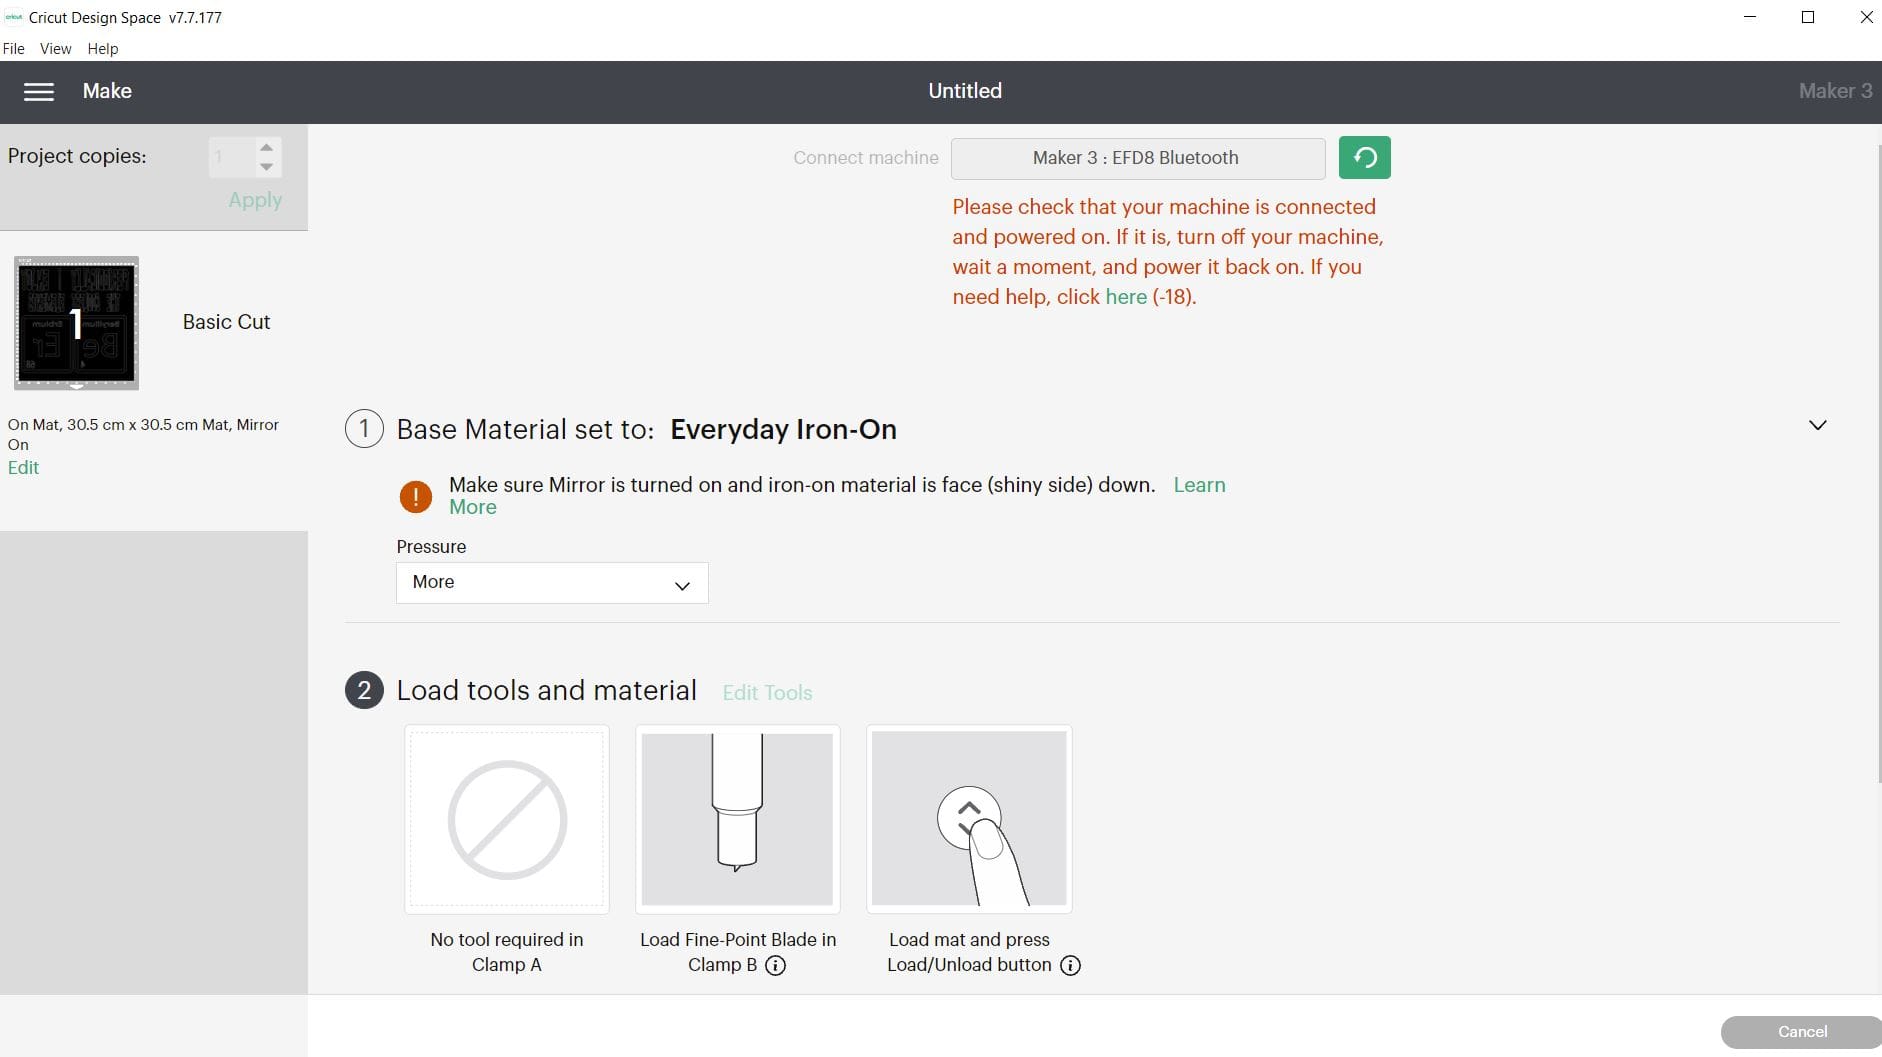The height and width of the screenshot is (1057, 1882).
Task: Click the Load mat button illustration
Action: pos(969,819)
